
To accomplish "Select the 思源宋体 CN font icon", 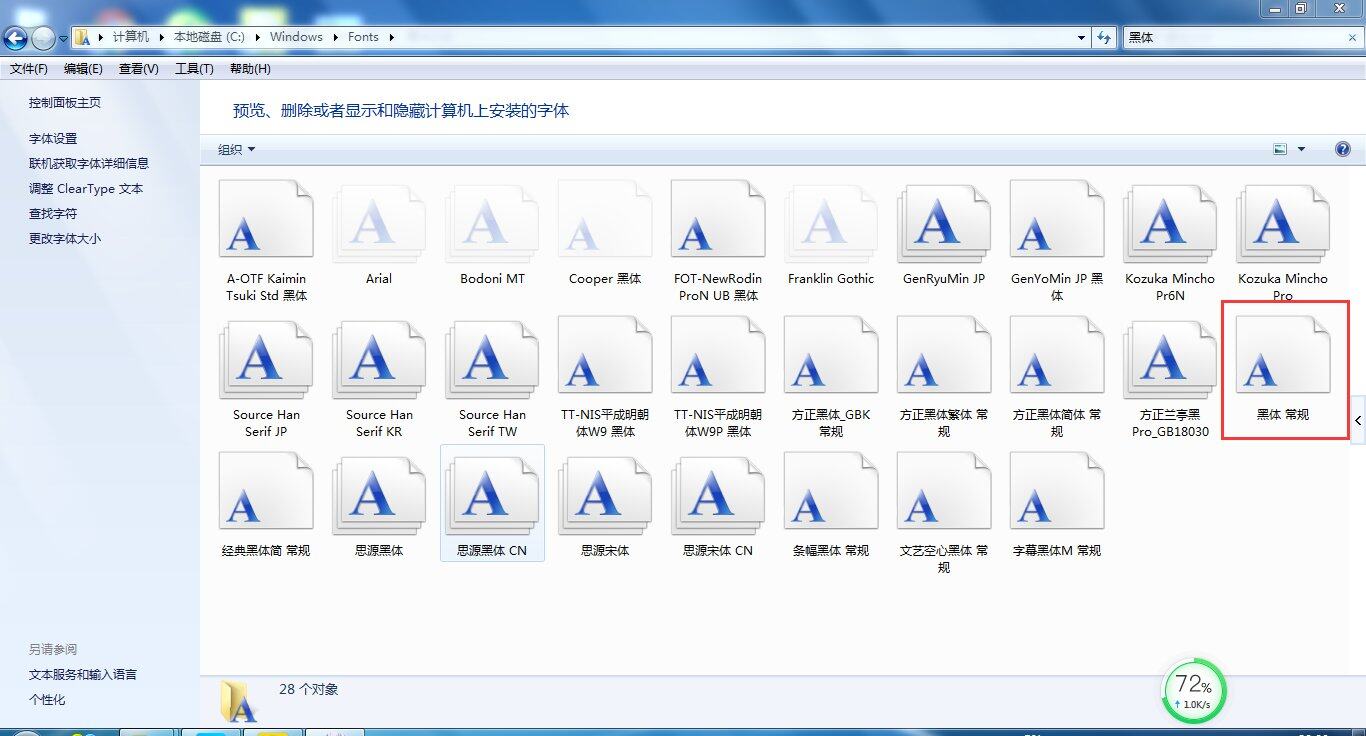I will (x=718, y=493).
